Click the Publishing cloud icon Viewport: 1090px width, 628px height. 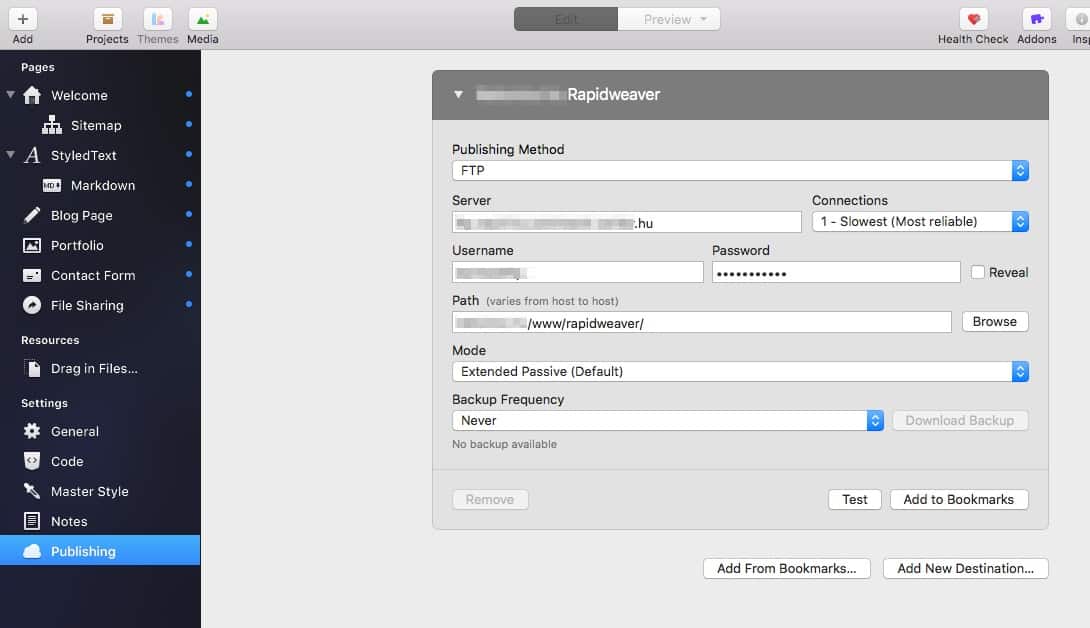point(32,551)
